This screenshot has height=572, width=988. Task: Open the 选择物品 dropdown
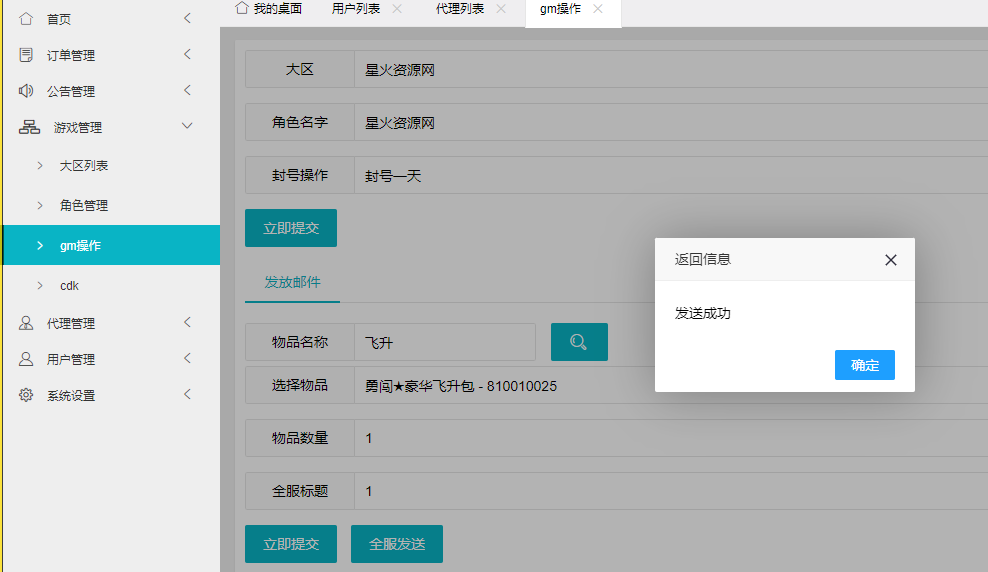point(671,386)
